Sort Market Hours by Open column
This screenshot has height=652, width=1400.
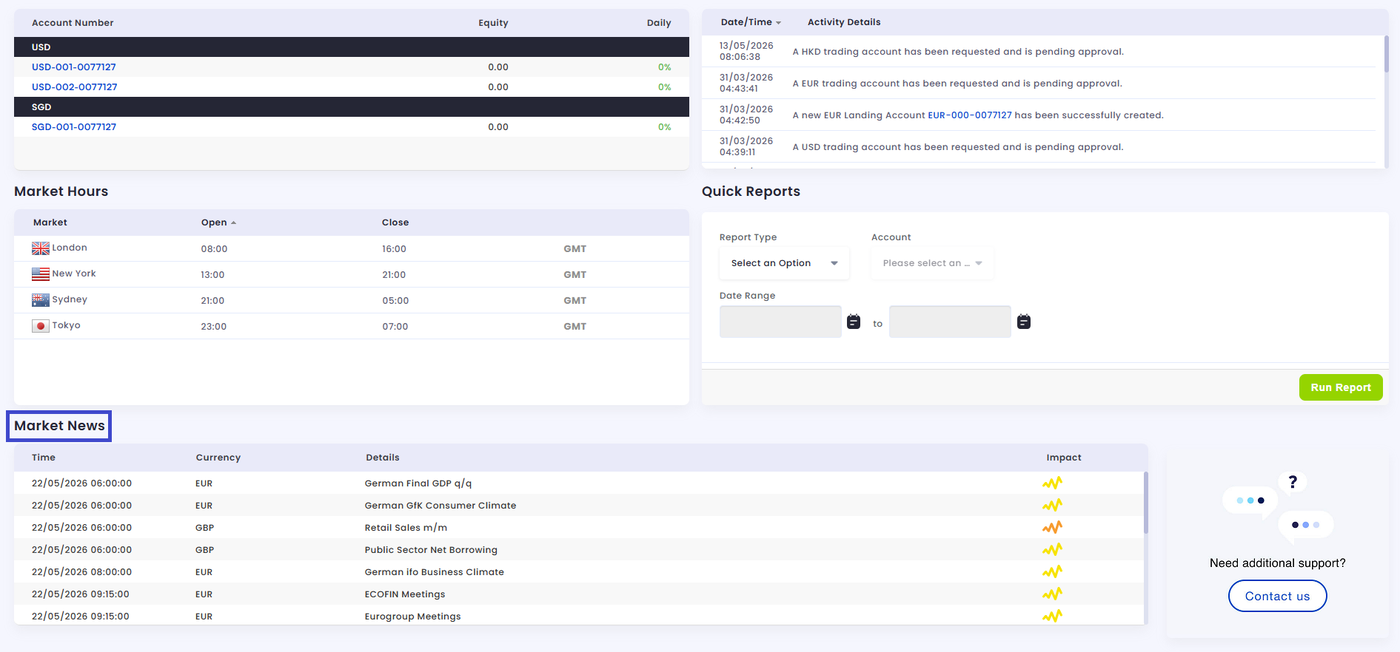218,222
